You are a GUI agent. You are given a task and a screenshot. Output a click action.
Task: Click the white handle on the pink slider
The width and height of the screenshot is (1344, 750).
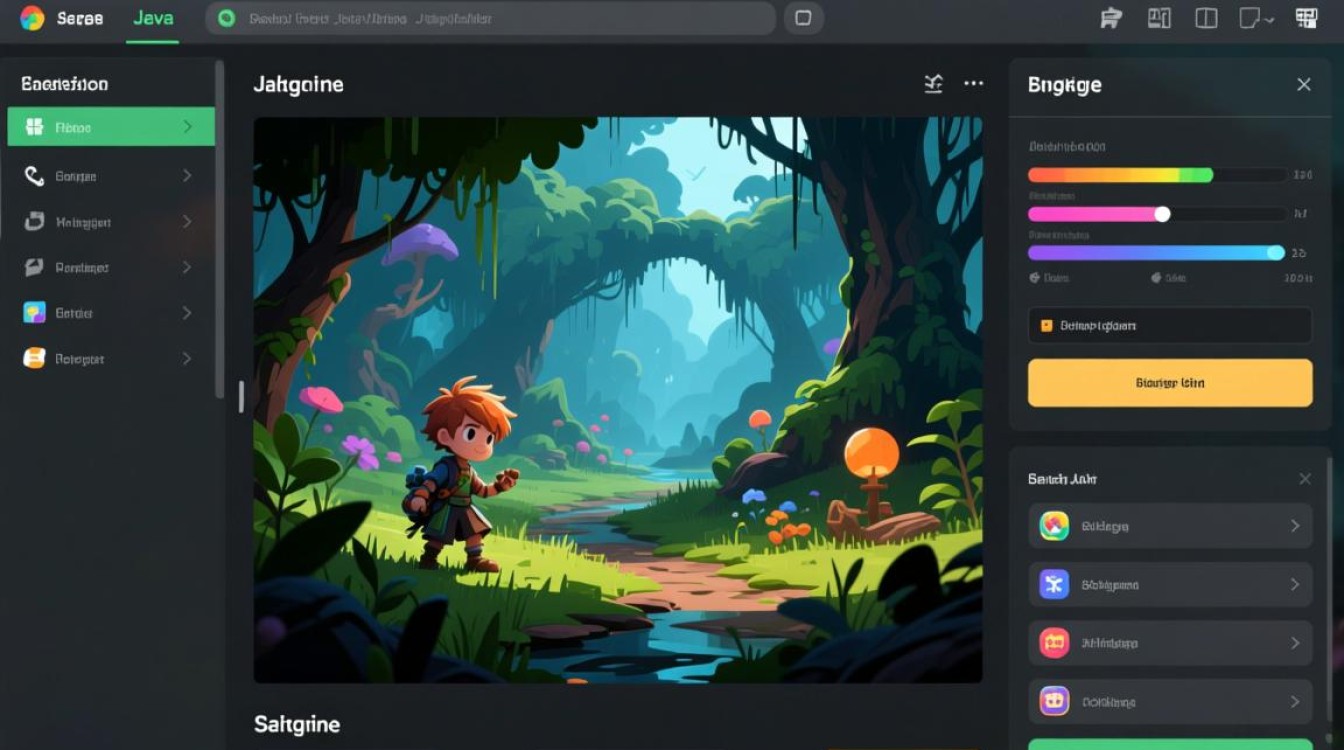(1162, 214)
